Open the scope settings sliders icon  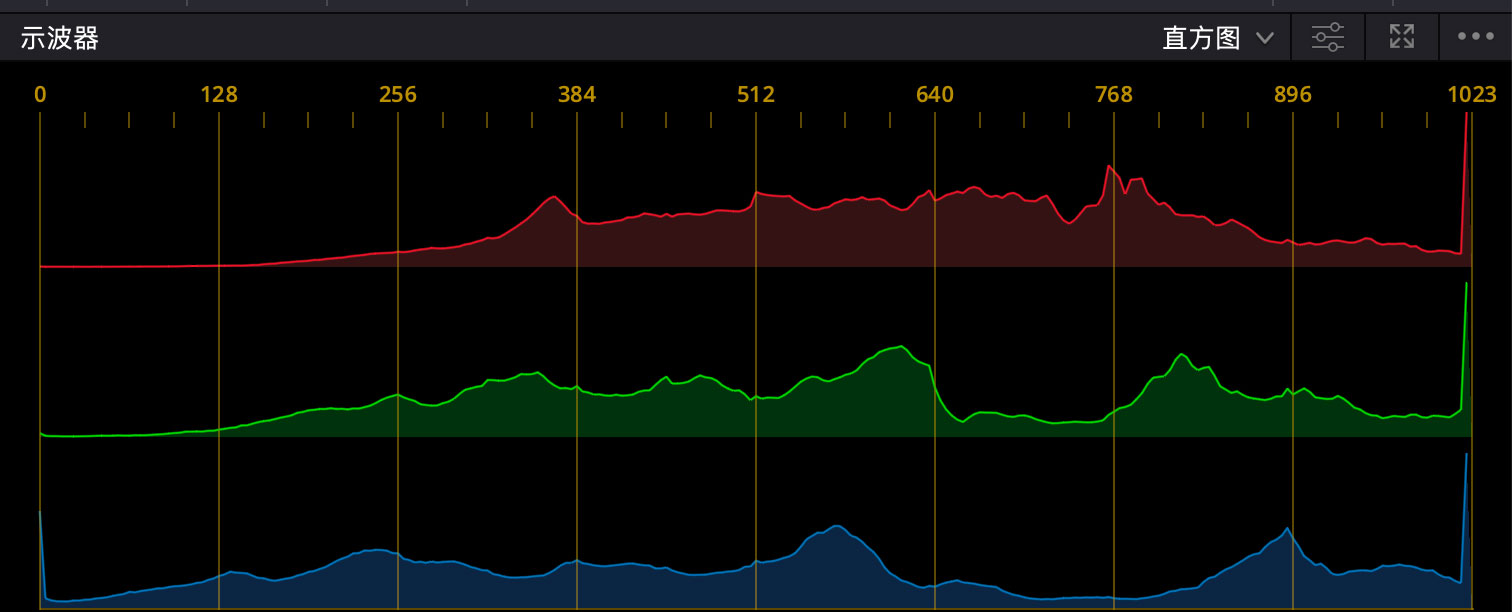coord(1328,38)
